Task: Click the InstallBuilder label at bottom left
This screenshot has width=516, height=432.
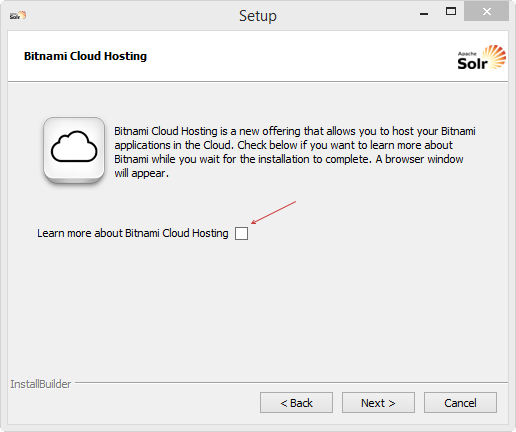Action: (41, 384)
